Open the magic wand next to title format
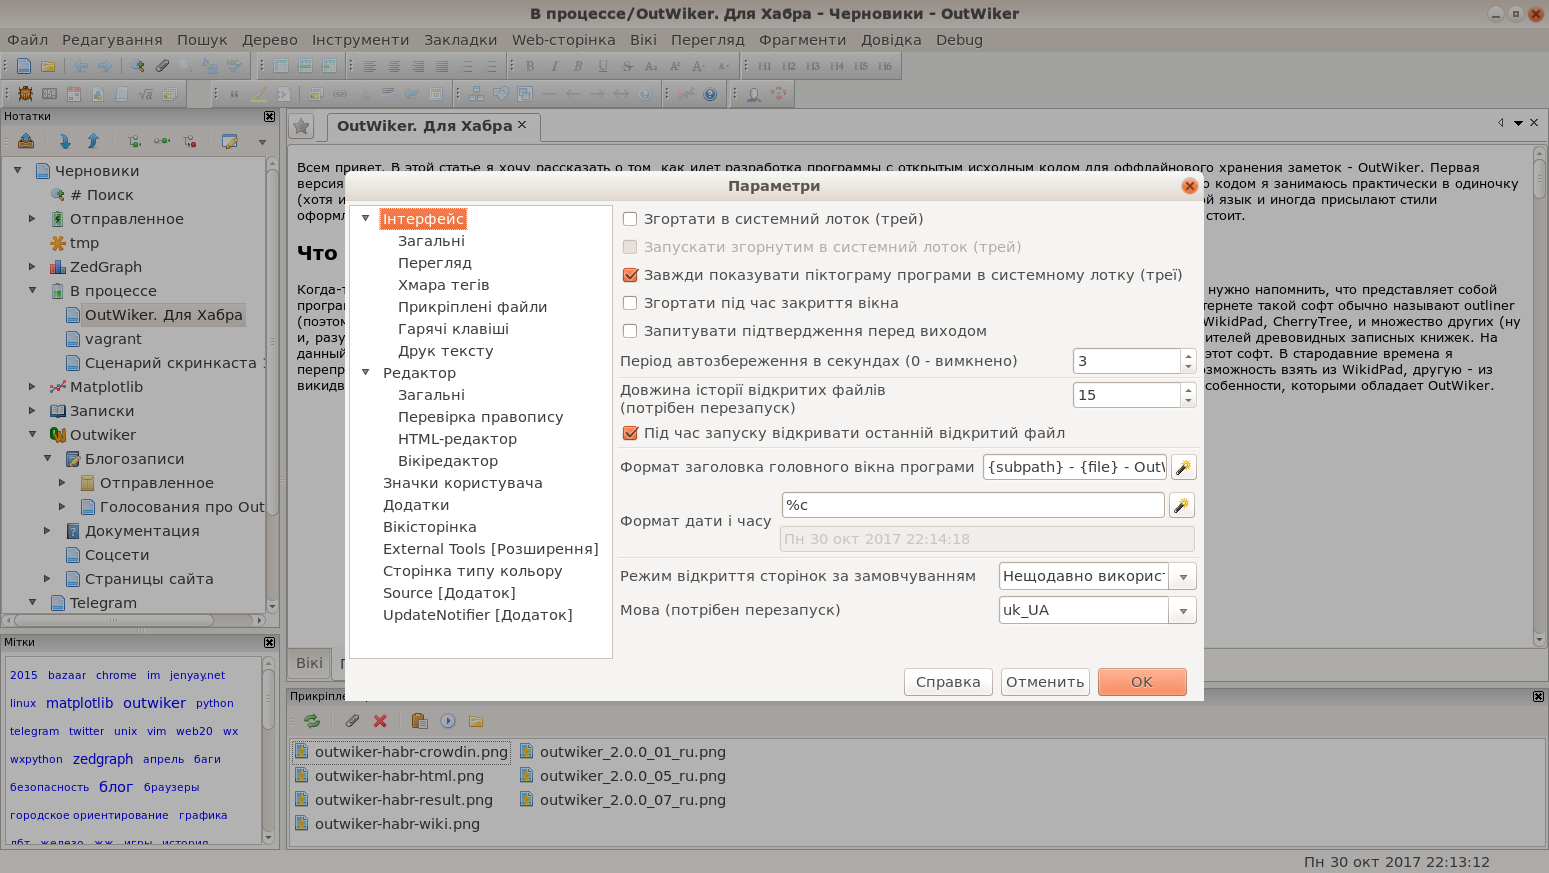Viewport: 1549px width, 873px height. pyautogui.click(x=1183, y=466)
